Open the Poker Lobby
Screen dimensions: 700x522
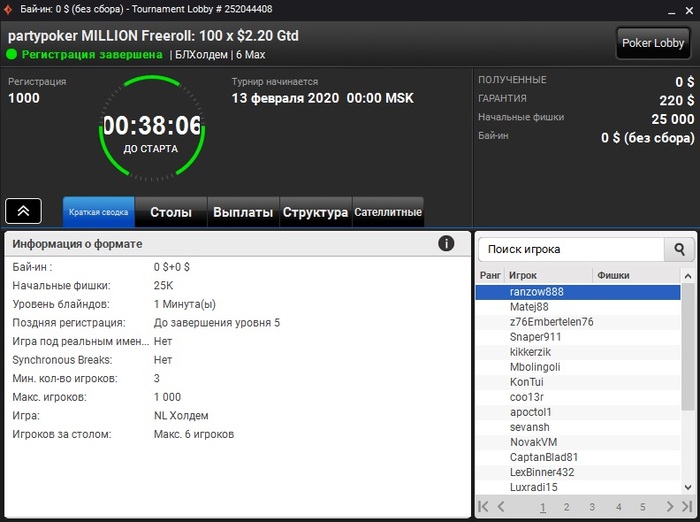(653, 43)
